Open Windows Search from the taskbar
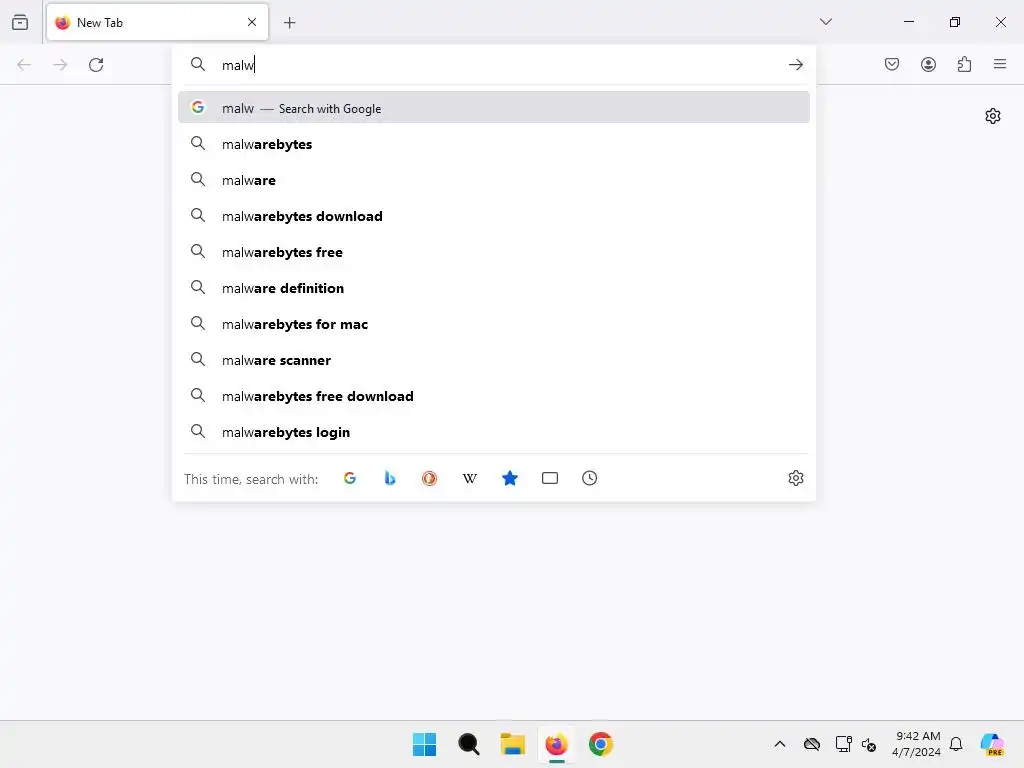The image size is (1024, 768). [469, 744]
